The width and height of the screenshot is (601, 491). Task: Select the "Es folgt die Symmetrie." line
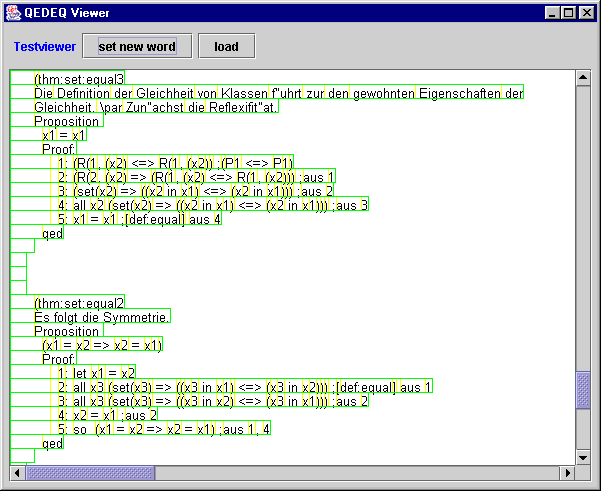[101, 317]
